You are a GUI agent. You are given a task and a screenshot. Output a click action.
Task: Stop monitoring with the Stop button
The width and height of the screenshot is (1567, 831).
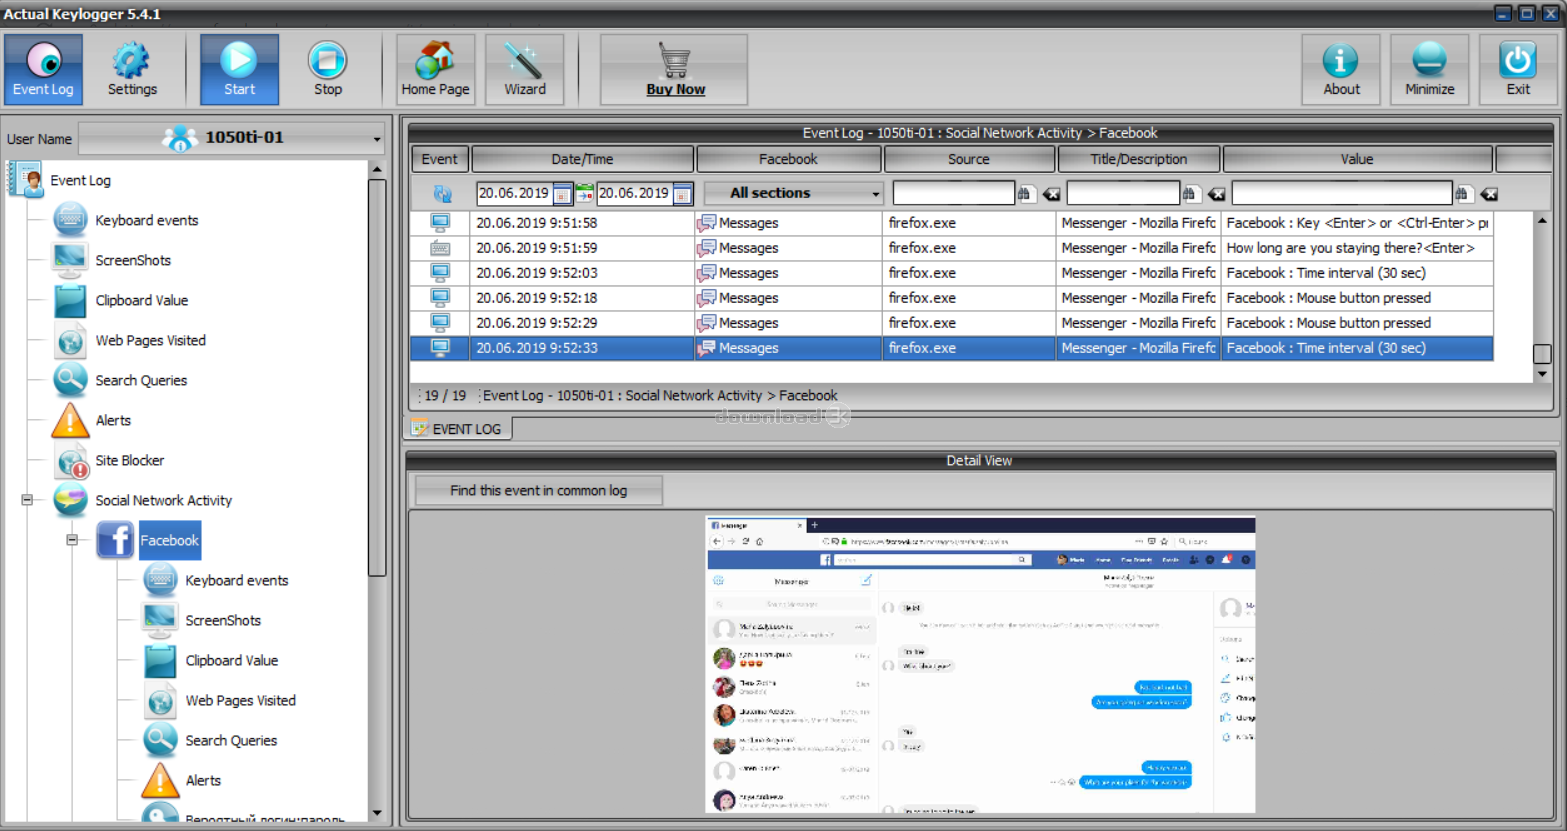point(327,69)
